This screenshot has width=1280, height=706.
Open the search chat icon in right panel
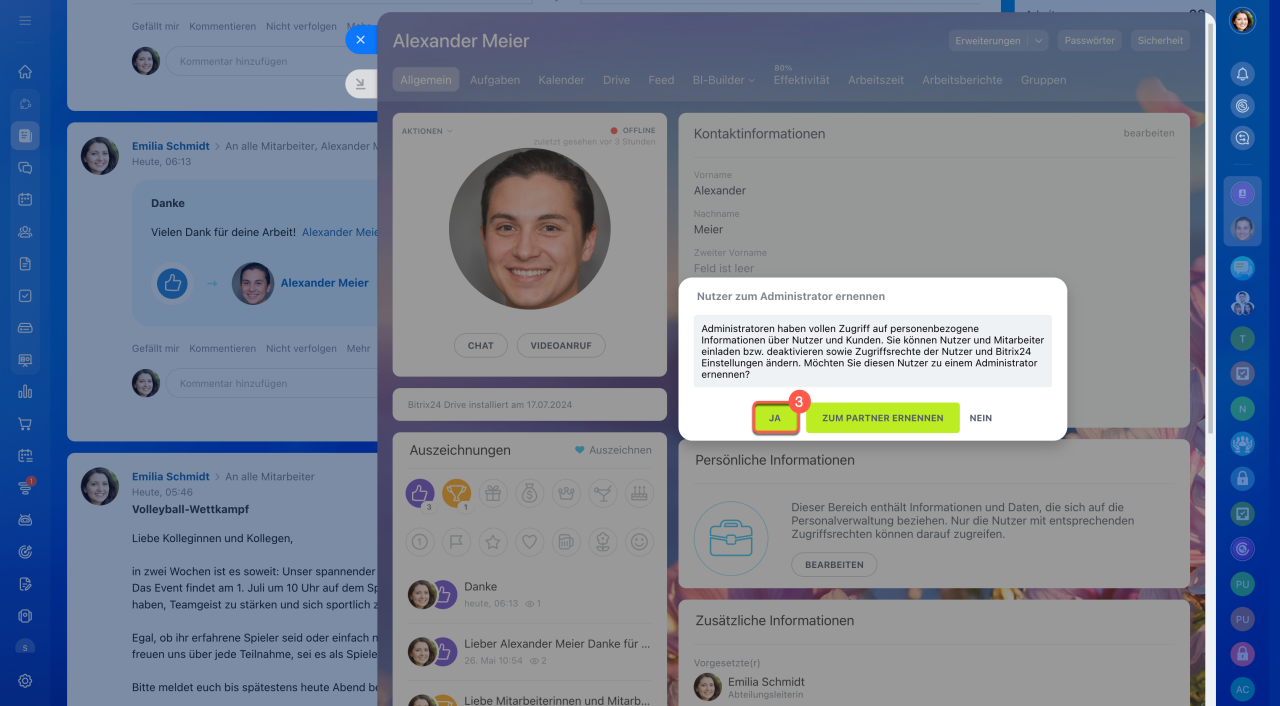coord(1242,139)
